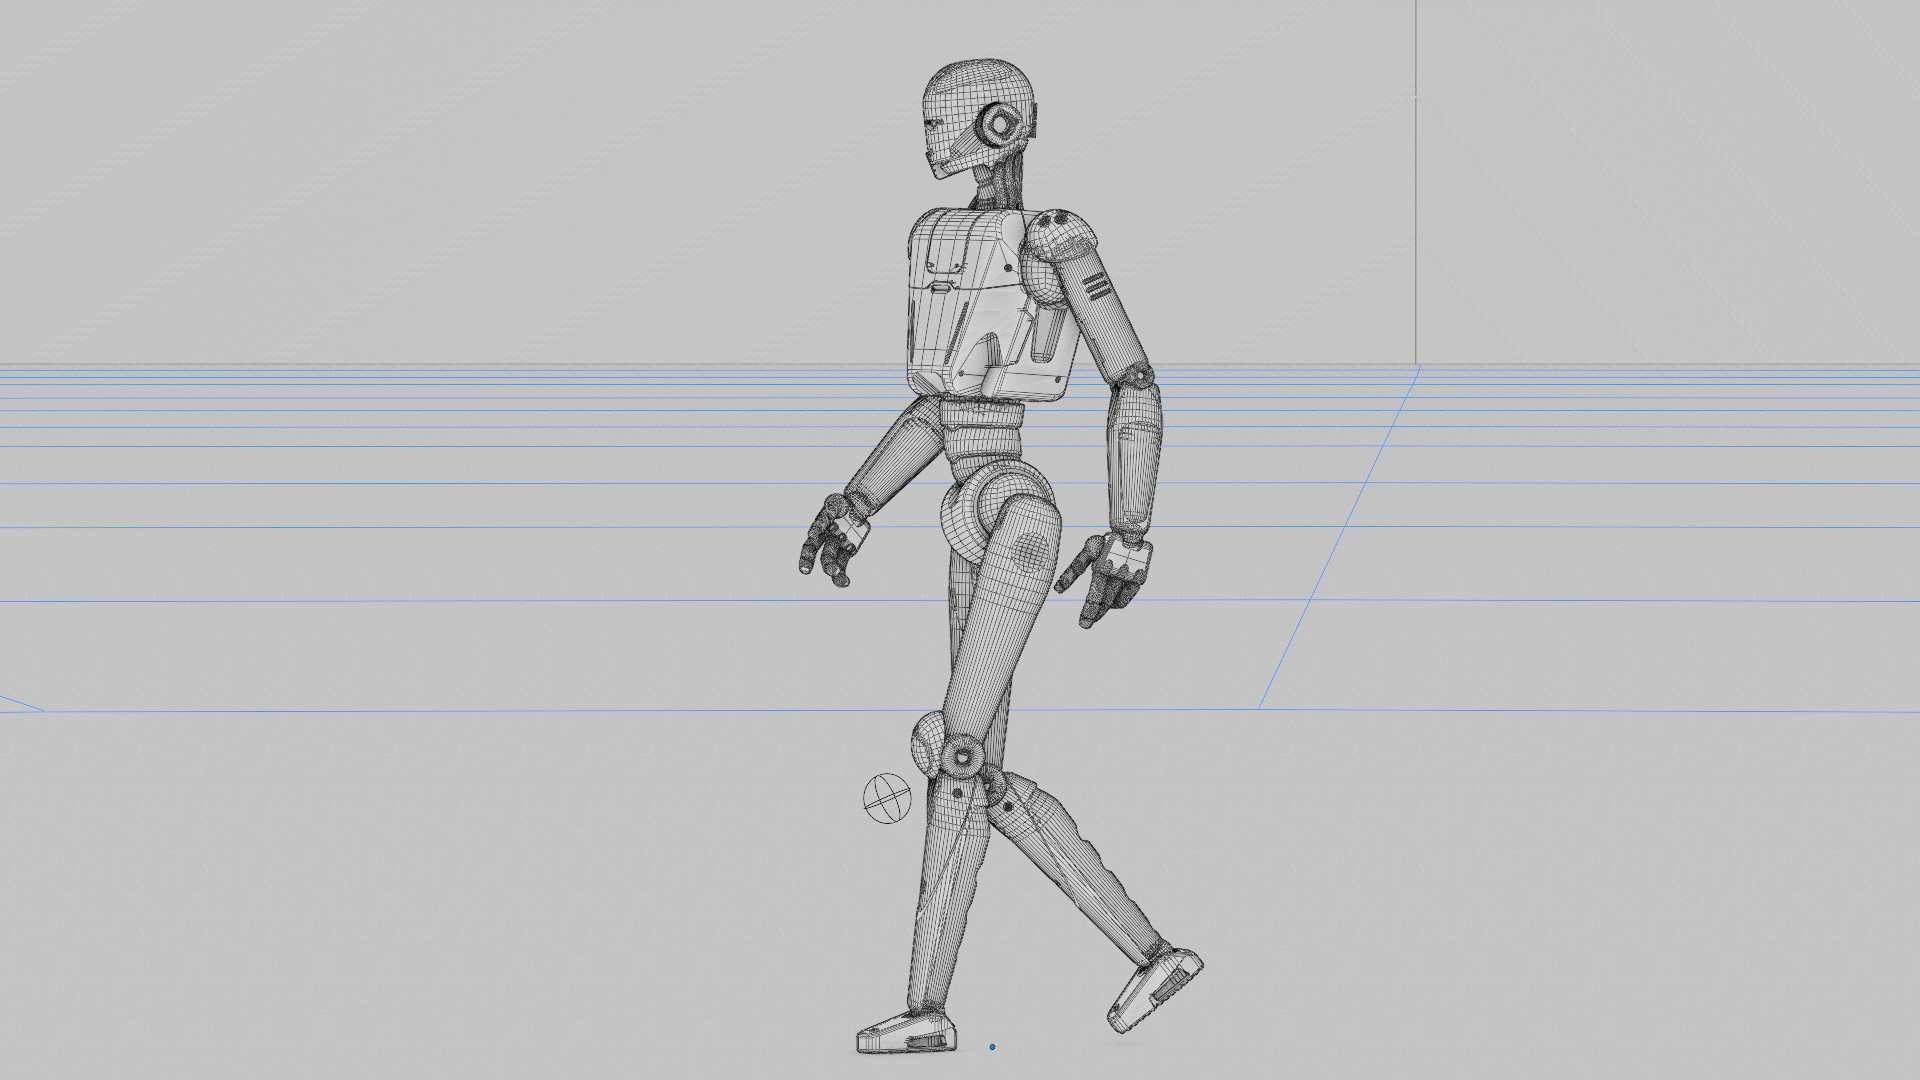Select the knee joint disc on the front leg

962,756
